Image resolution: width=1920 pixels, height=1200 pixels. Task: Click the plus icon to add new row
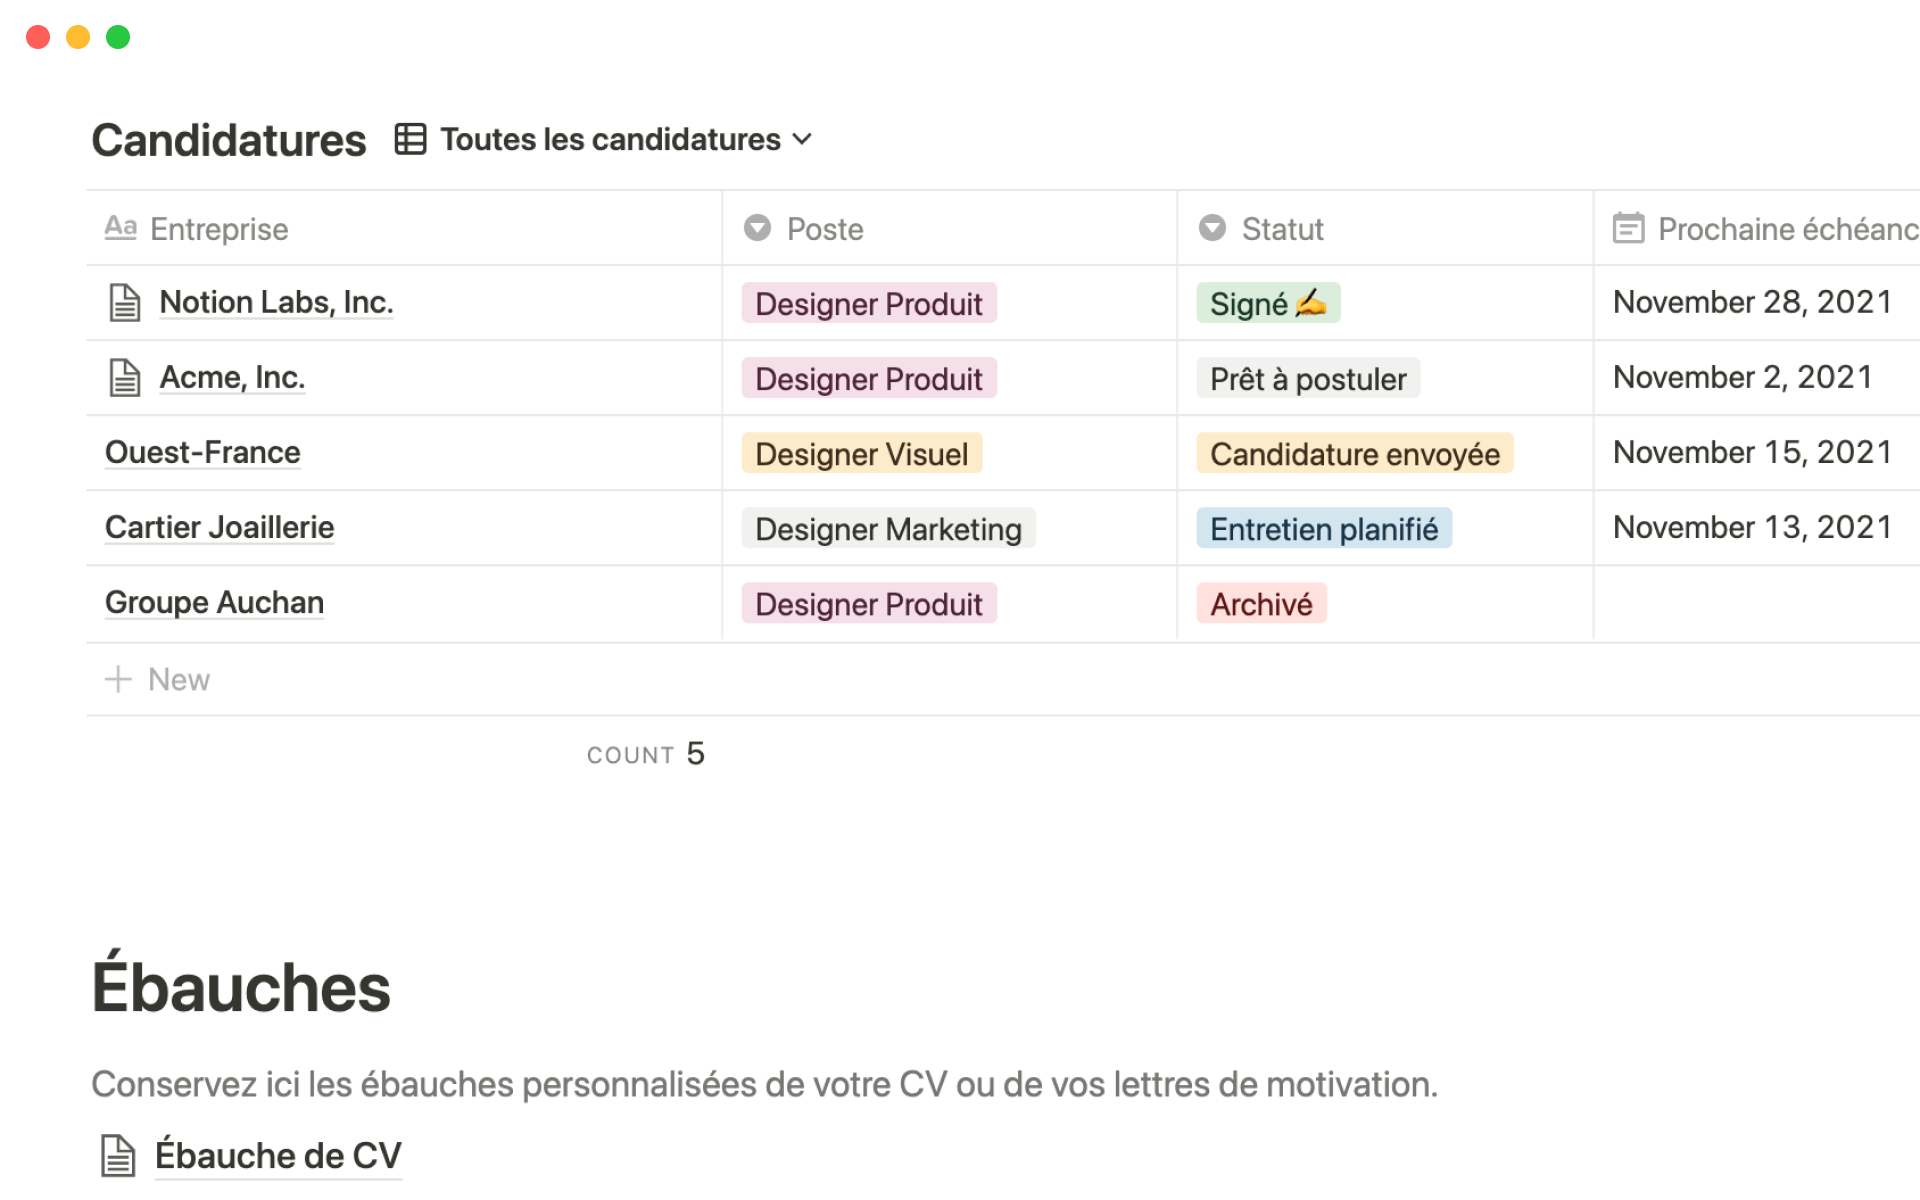[118, 679]
